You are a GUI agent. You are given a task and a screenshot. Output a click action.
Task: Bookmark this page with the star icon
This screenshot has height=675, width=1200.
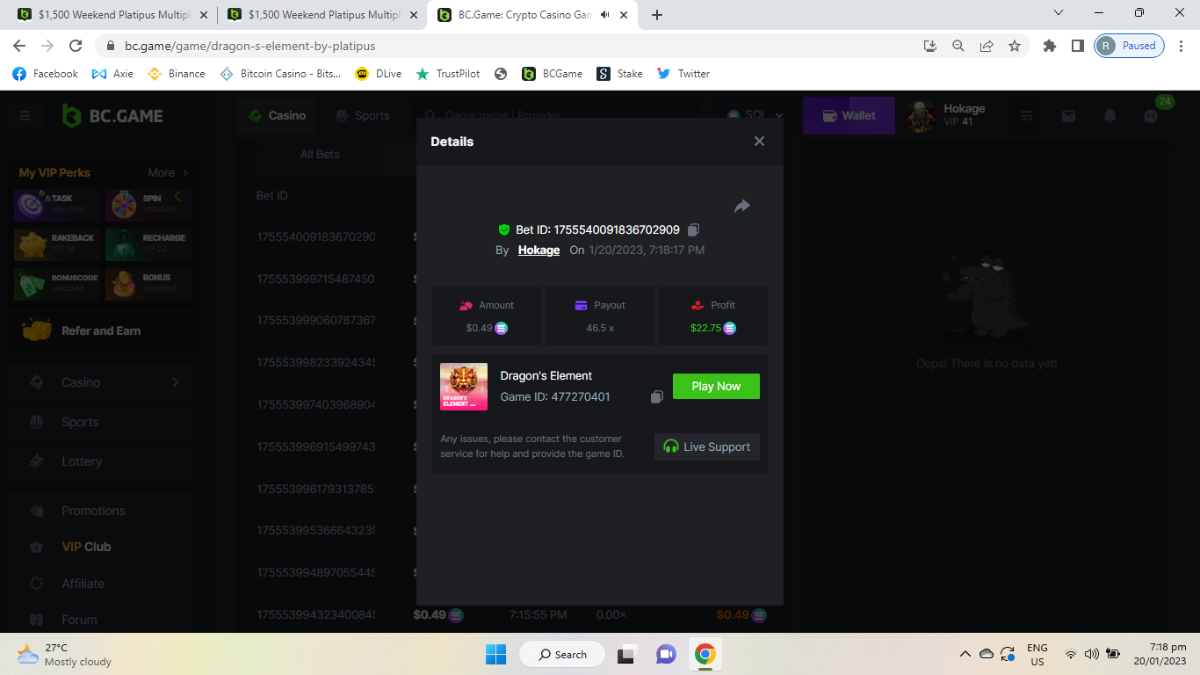click(x=1014, y=46)
